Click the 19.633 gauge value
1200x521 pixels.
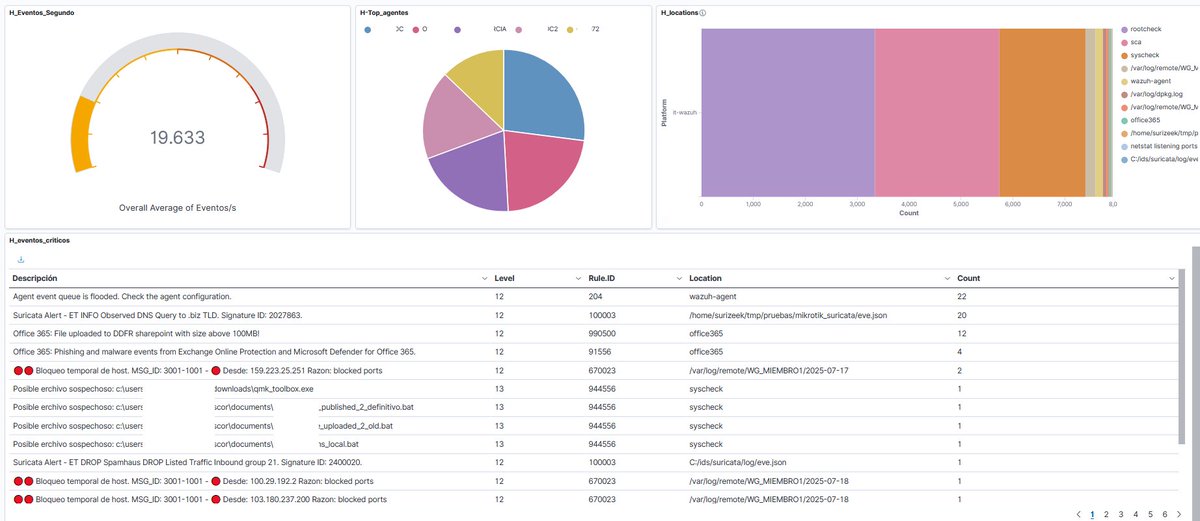tap(178, 138)
